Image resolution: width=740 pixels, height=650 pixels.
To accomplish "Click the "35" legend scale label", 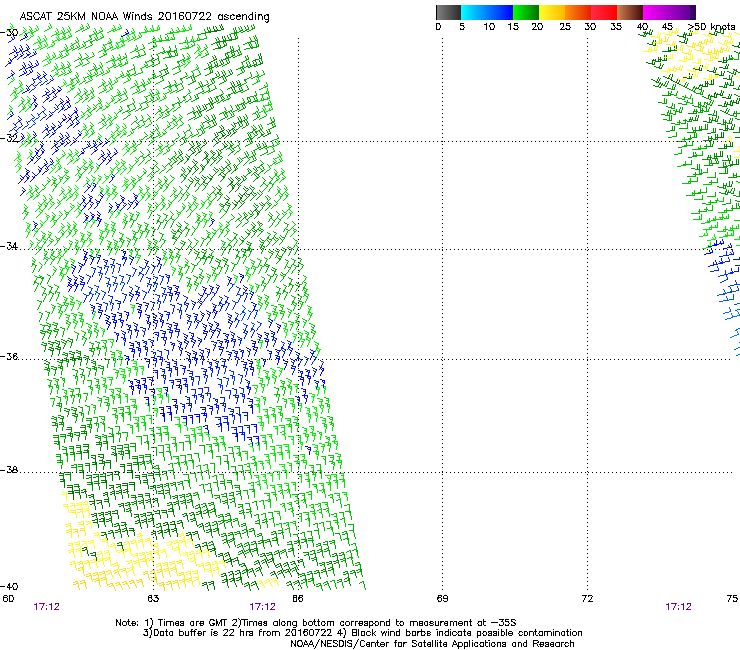I will (616, 27).
